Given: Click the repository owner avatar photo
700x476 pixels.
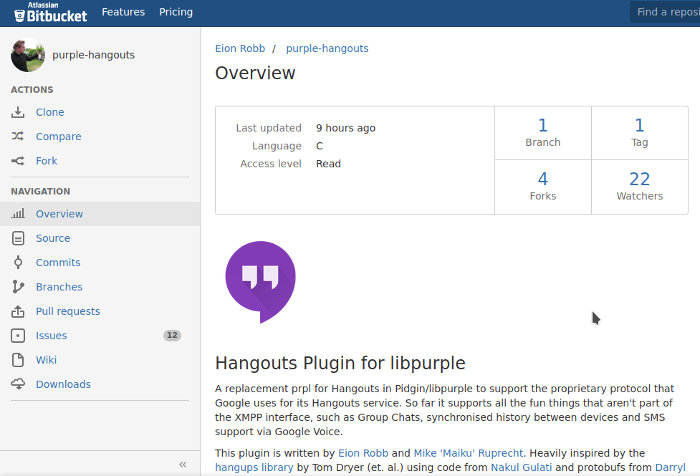Looking at the screenshot, I should coord(28,55).
